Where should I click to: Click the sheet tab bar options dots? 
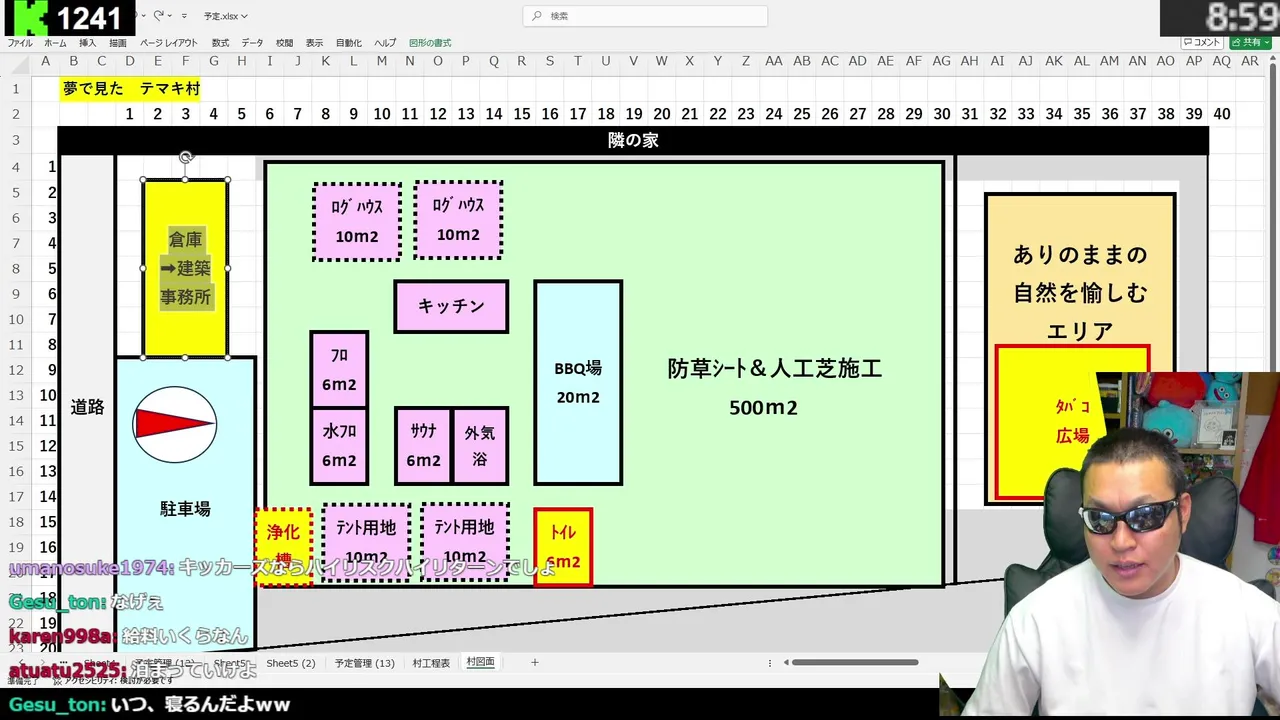click(x=770, y=663)
